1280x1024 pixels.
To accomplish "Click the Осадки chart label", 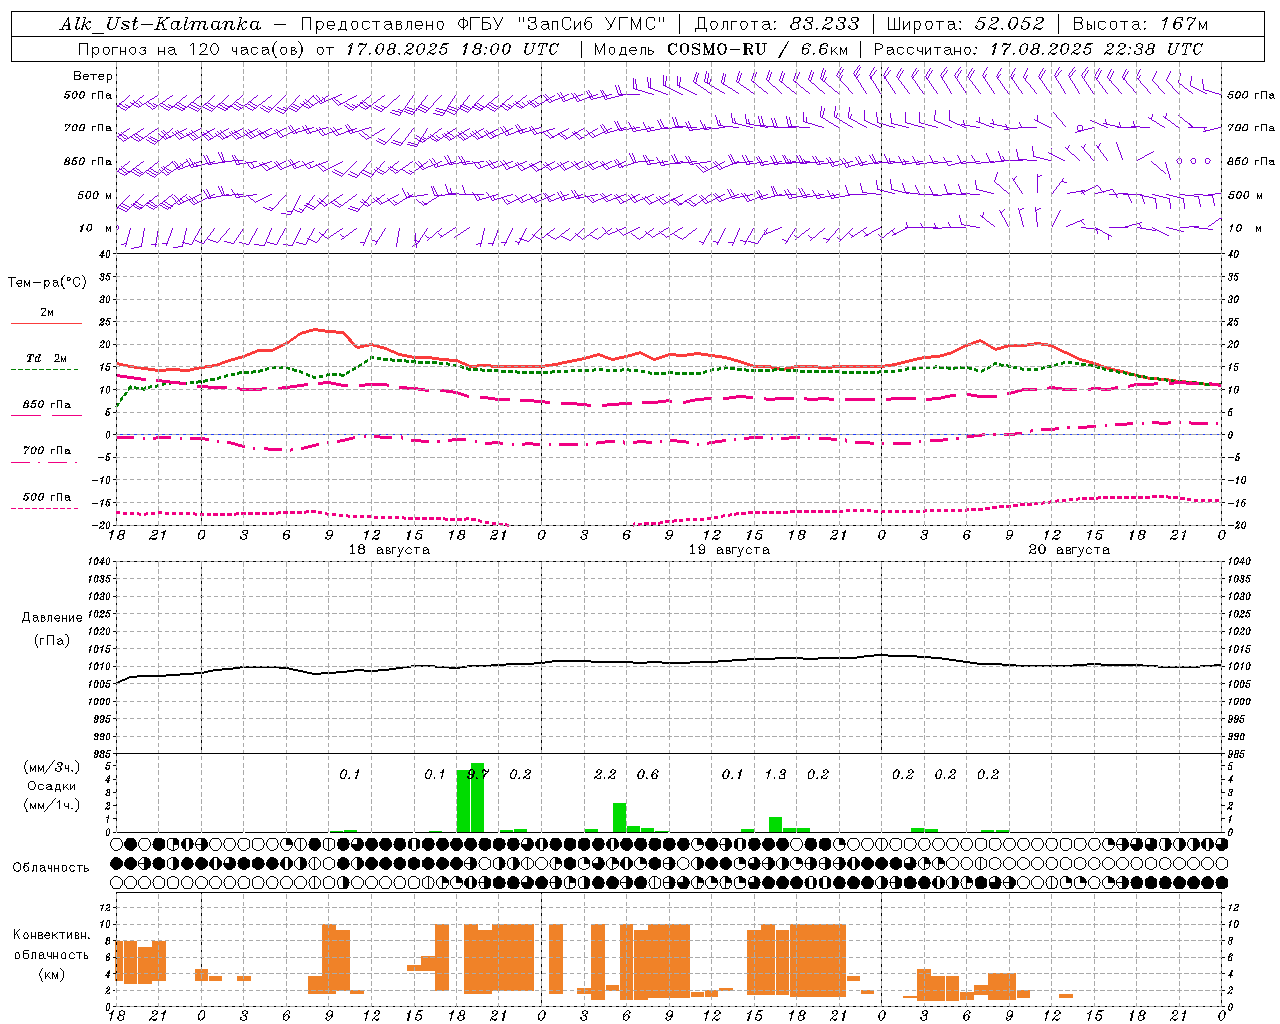I will click(51, 786).
